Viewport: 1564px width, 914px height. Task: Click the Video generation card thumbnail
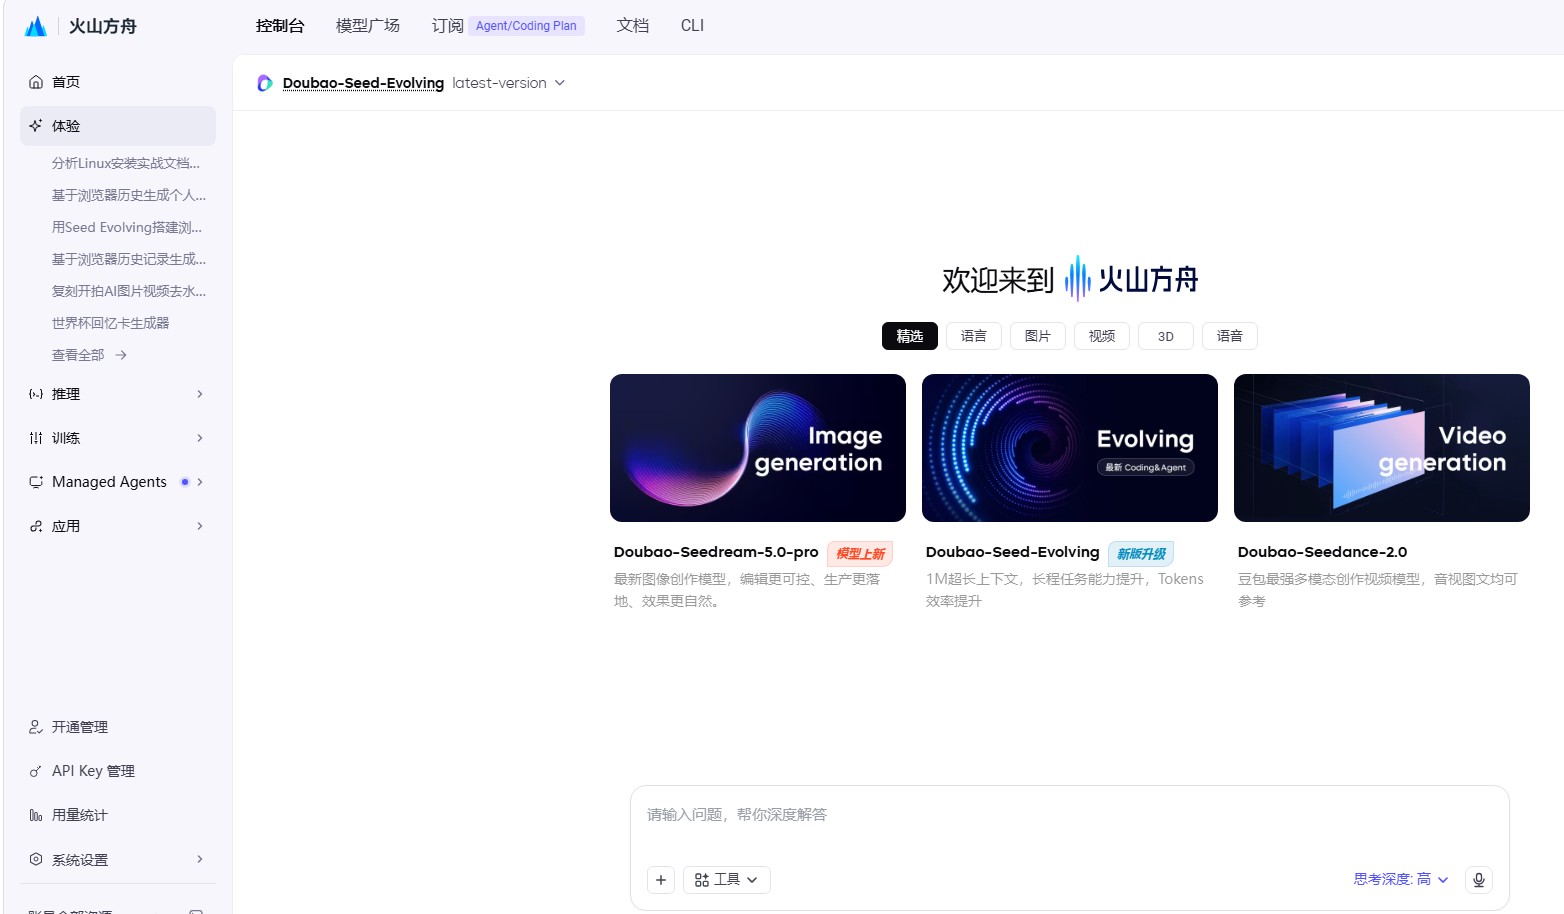coord(1382,448)
